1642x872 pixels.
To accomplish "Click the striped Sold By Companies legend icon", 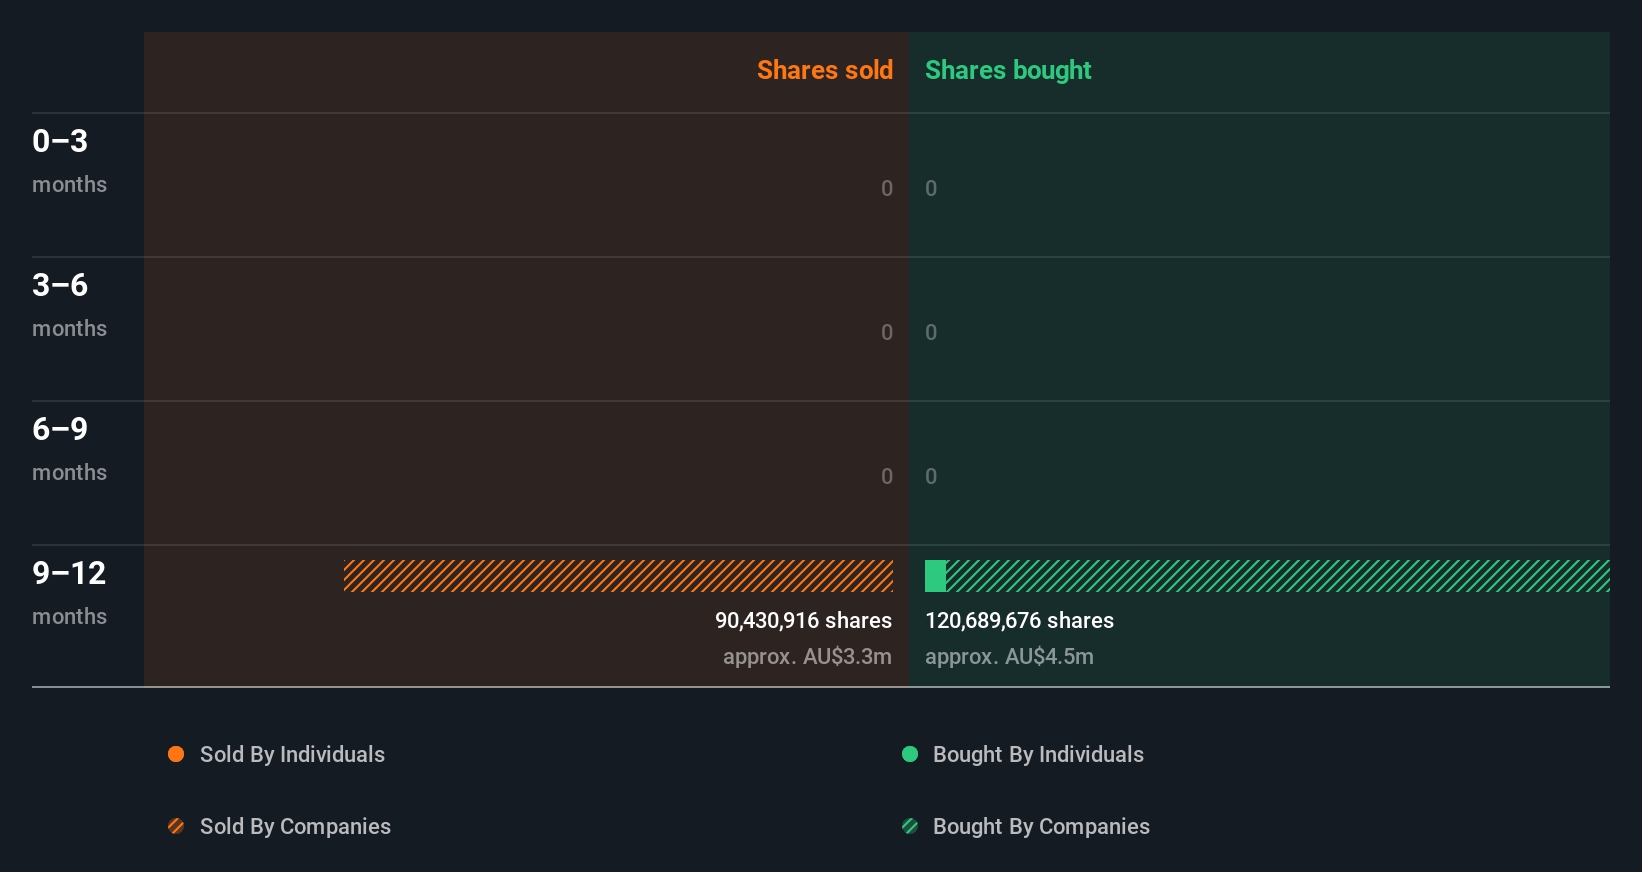I will point(176,826).
